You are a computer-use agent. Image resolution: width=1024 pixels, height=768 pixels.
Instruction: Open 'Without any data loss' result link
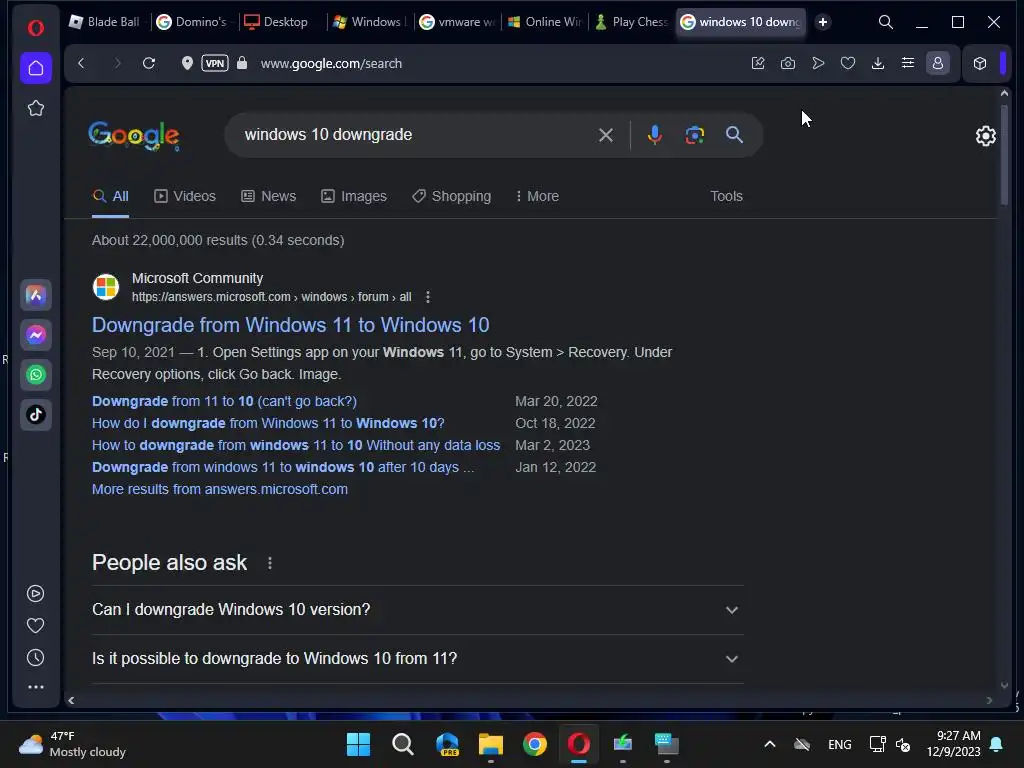[x=296, y=445]
